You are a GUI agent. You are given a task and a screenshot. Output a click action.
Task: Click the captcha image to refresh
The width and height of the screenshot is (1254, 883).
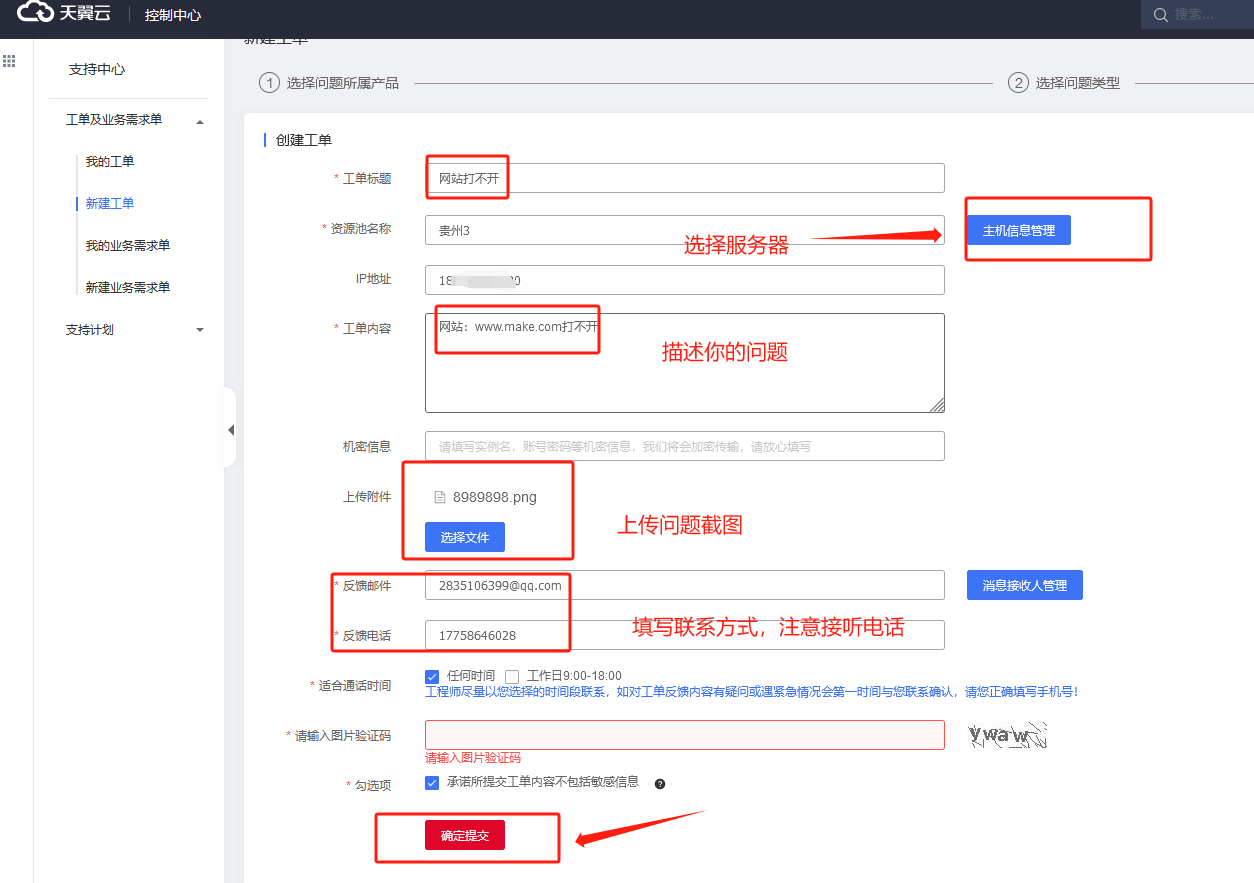[1006, 736]
